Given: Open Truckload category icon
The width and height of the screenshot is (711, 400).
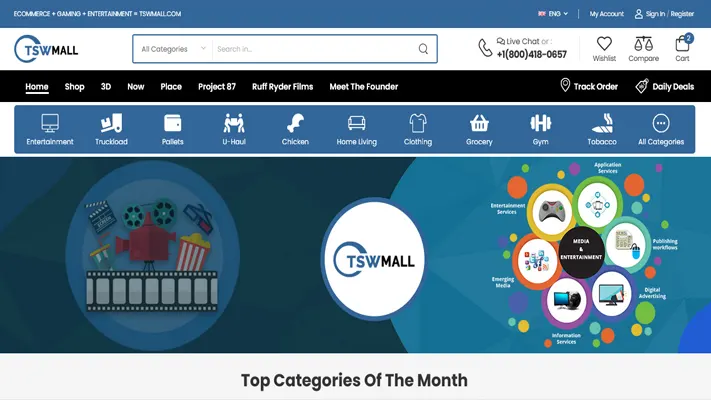Looking at the screenshot, I should click(112, 123).
